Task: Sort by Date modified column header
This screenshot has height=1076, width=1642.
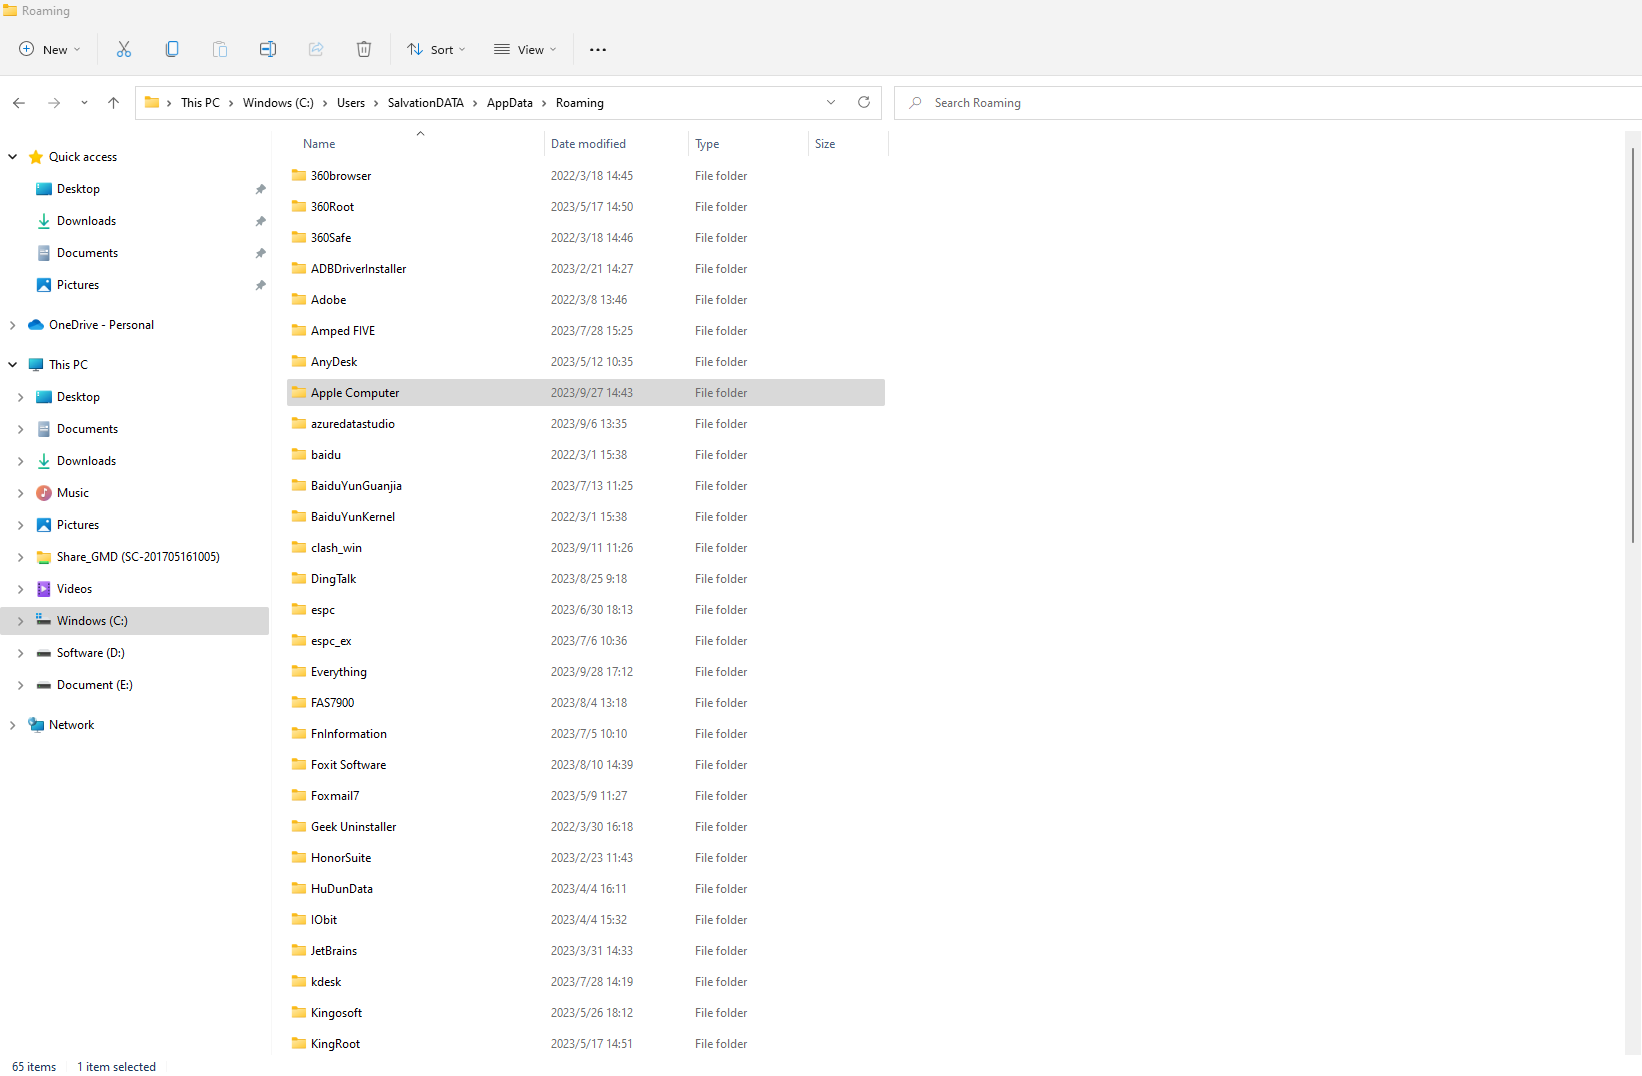Action: pos(616,144)
